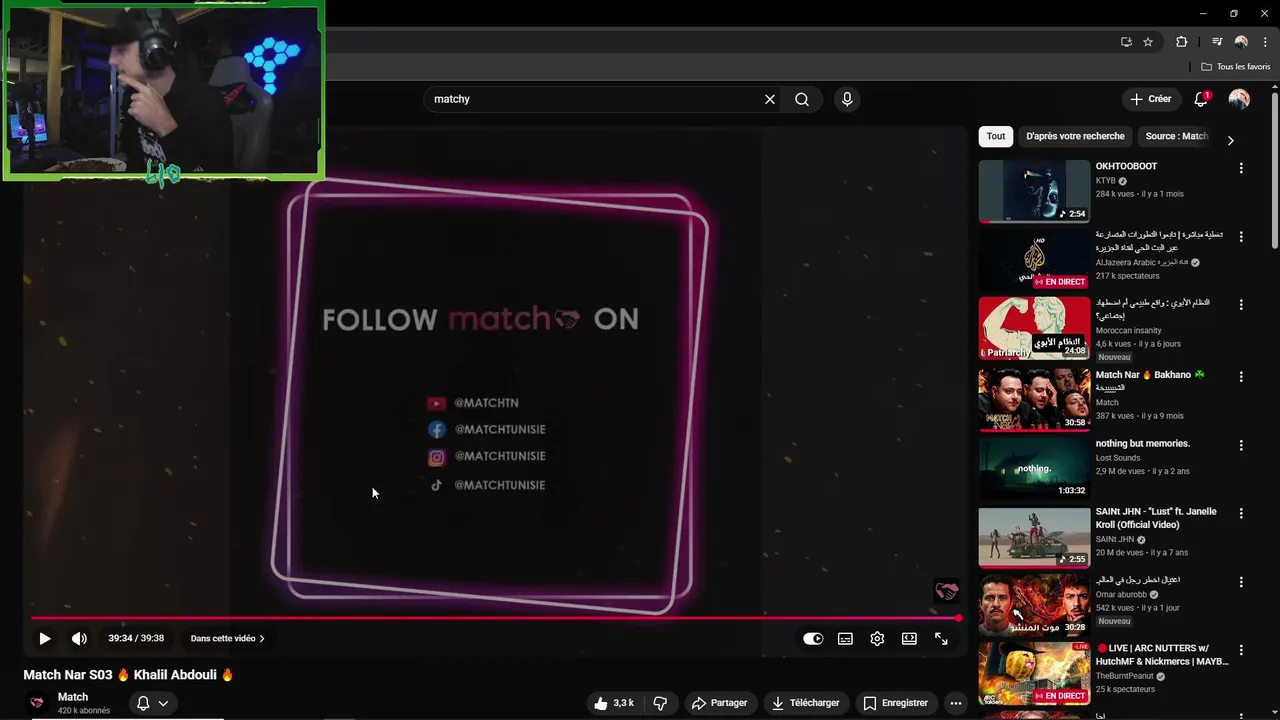Share the video via Partager
Image resolution: width=1280 pixels, height=720 pixels.
pos(720,703)
